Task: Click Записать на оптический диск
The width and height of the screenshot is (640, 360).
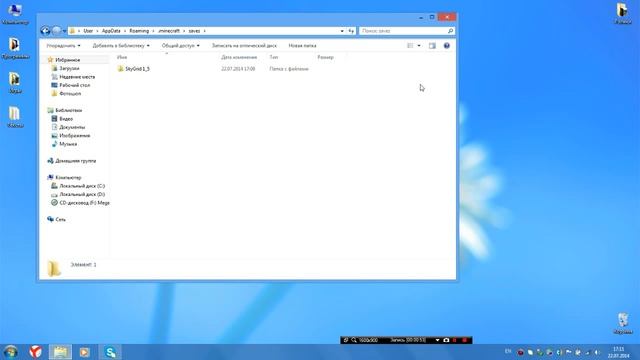Action: pos(244,46)
